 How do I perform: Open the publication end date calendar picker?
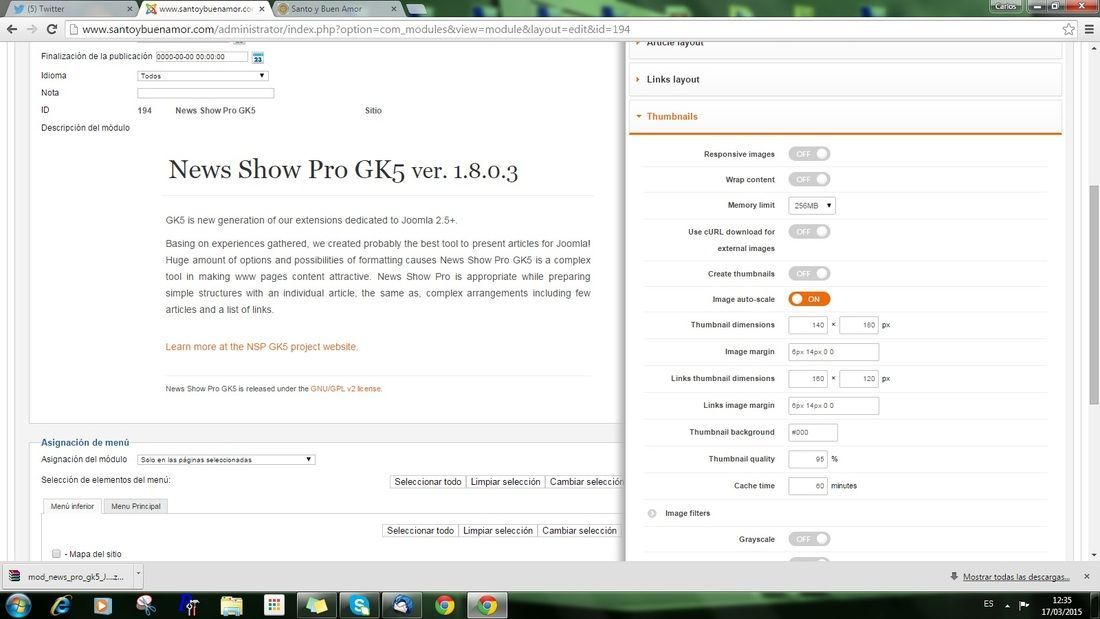pyautogui.click(x=257, y=58)
